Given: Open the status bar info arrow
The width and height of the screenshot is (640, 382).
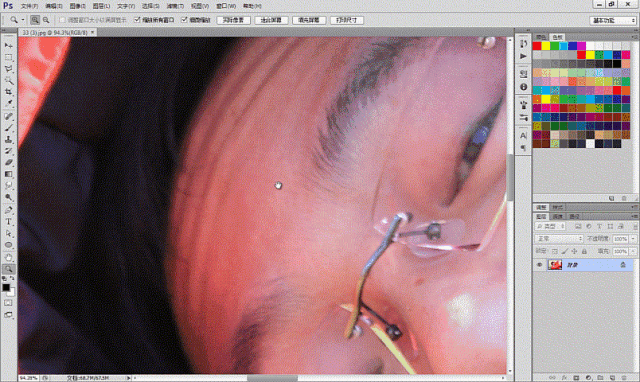Looking at the screenshot, I should (128, 378).
